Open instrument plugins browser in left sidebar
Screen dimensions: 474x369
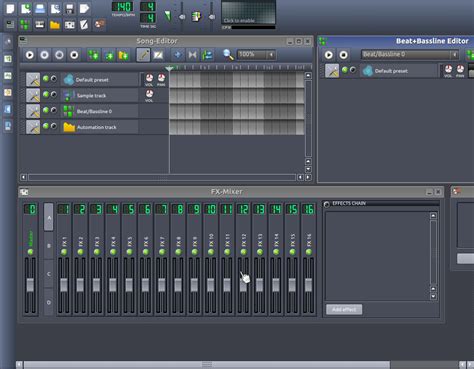pyautogui.click(x=8, y=42)
